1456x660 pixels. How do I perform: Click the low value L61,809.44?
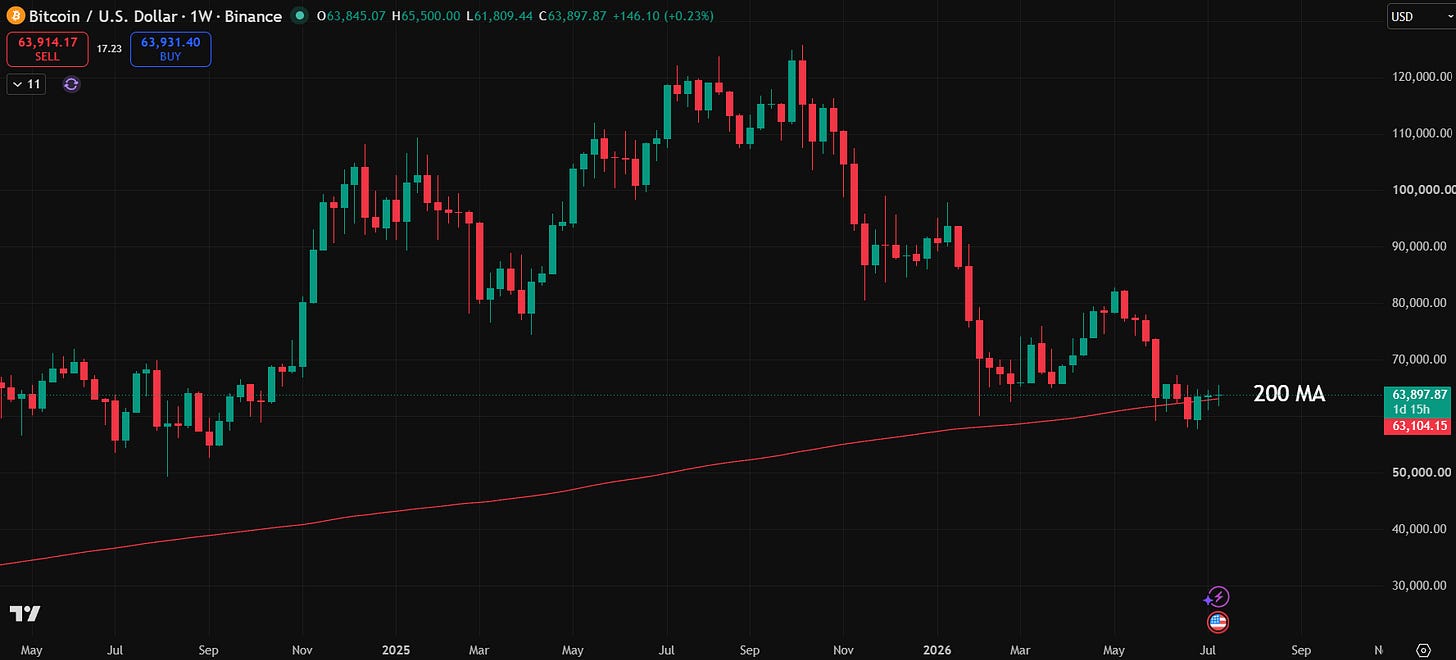point(502,17)
